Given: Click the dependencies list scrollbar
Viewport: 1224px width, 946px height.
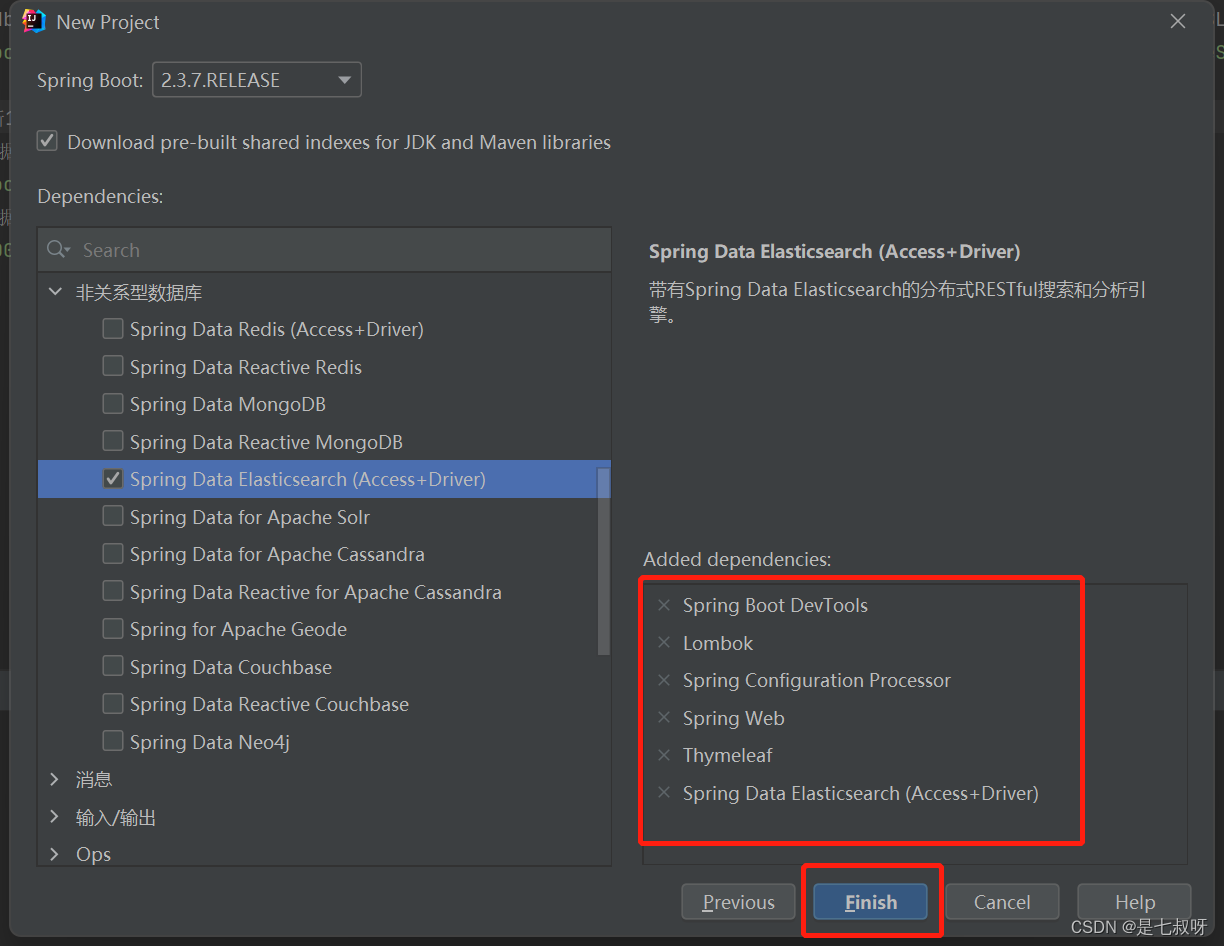Looking at the screenshot, I should (x=603, y=561).
